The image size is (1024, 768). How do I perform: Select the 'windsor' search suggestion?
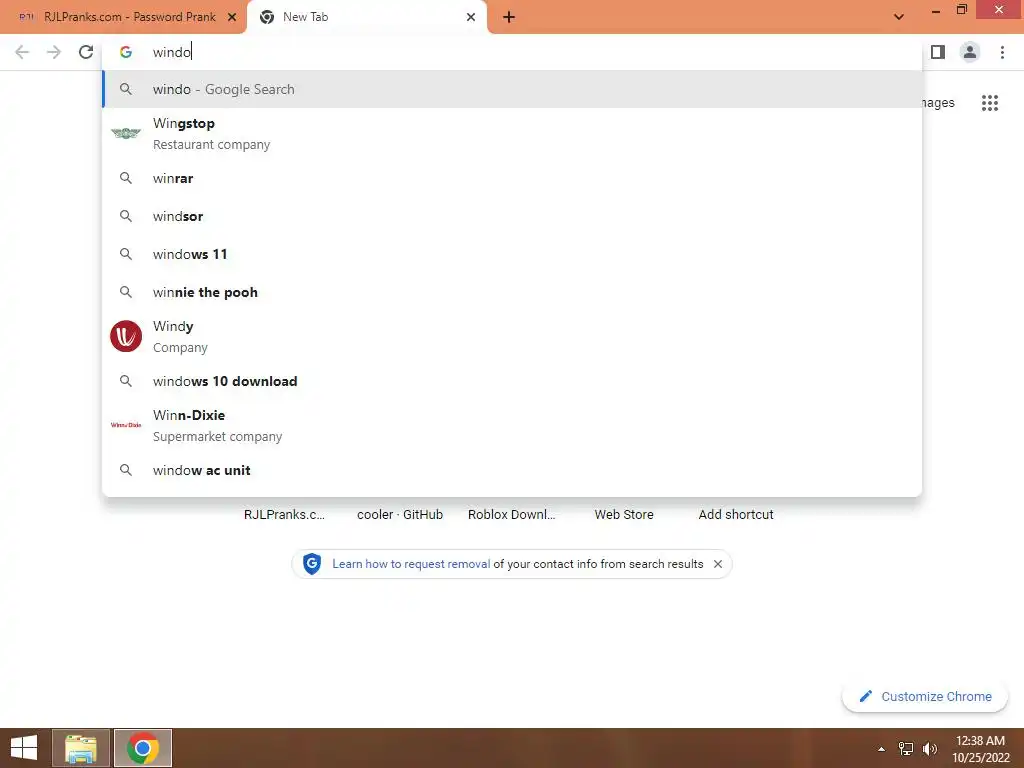[512, 216]
